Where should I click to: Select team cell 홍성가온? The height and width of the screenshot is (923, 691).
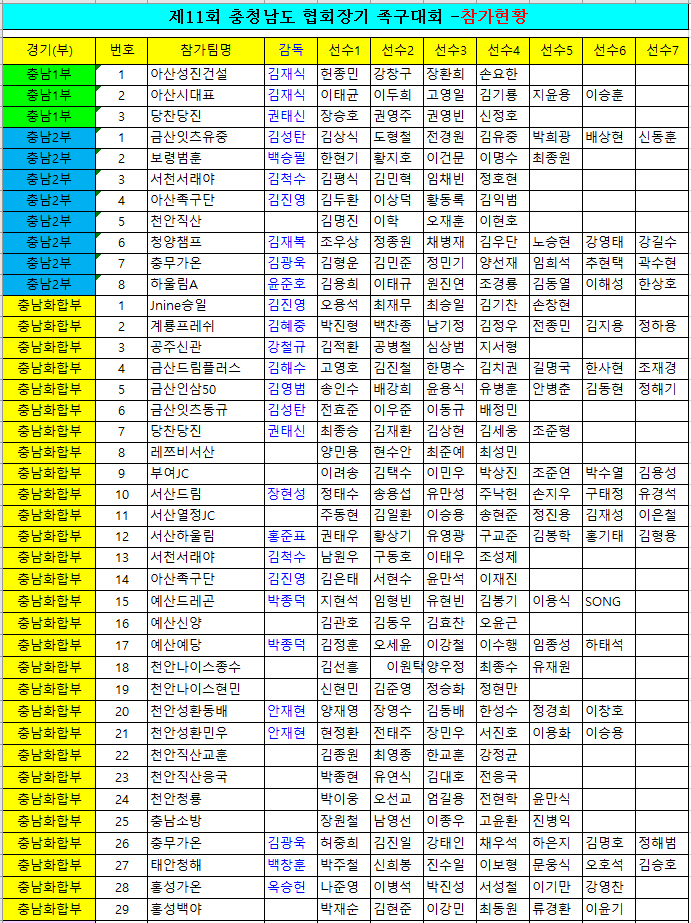pyautogui.click(x=206, y=887)
